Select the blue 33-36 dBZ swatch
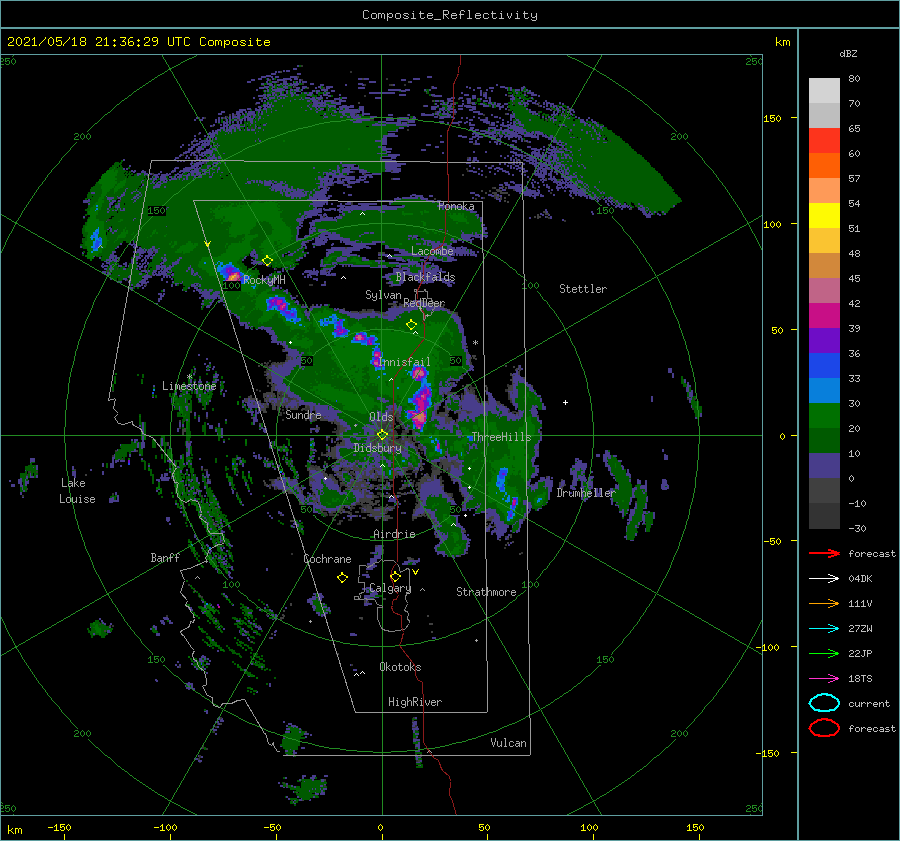900x841 pixels. pos(824,365)
